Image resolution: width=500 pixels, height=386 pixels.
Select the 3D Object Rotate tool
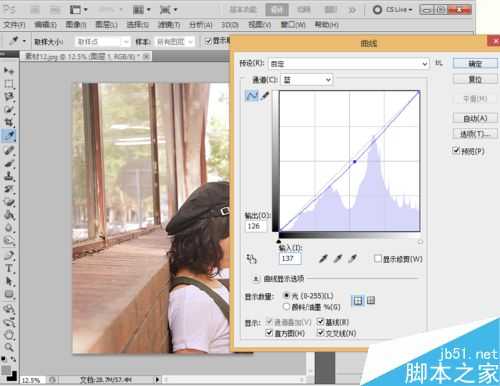click(x=9, y=309)
